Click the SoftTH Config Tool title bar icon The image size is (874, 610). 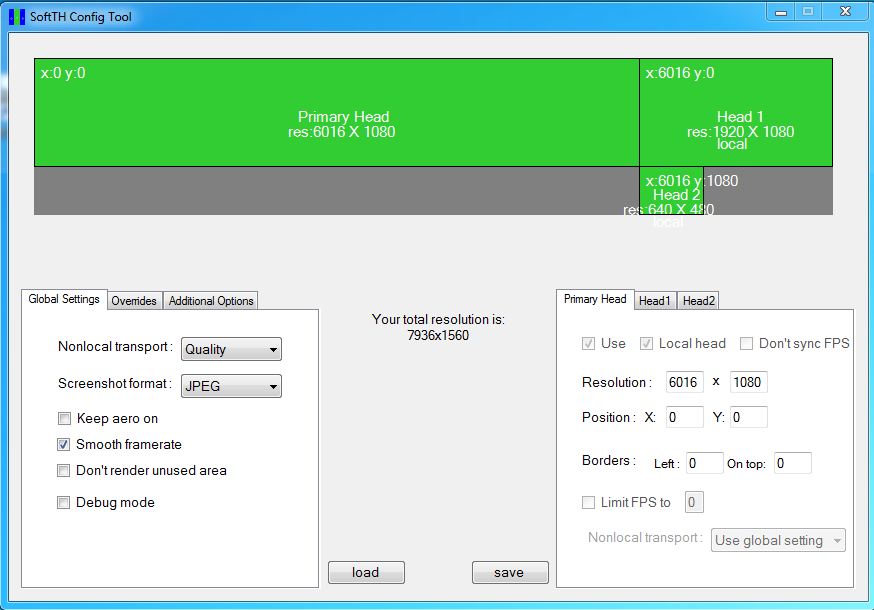[17, 17]
